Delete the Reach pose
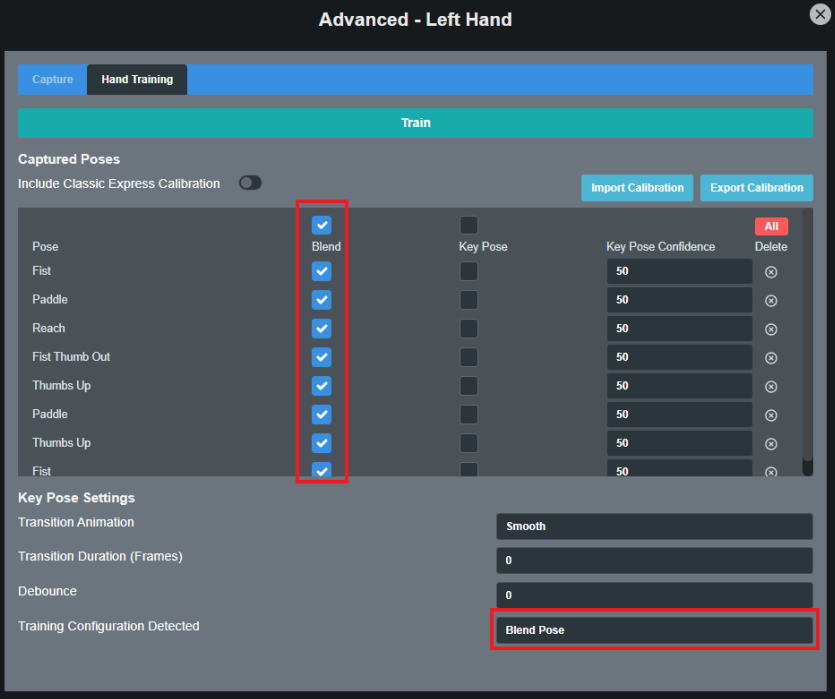Viewport: 835px width, 699px height. pos(771,330)
